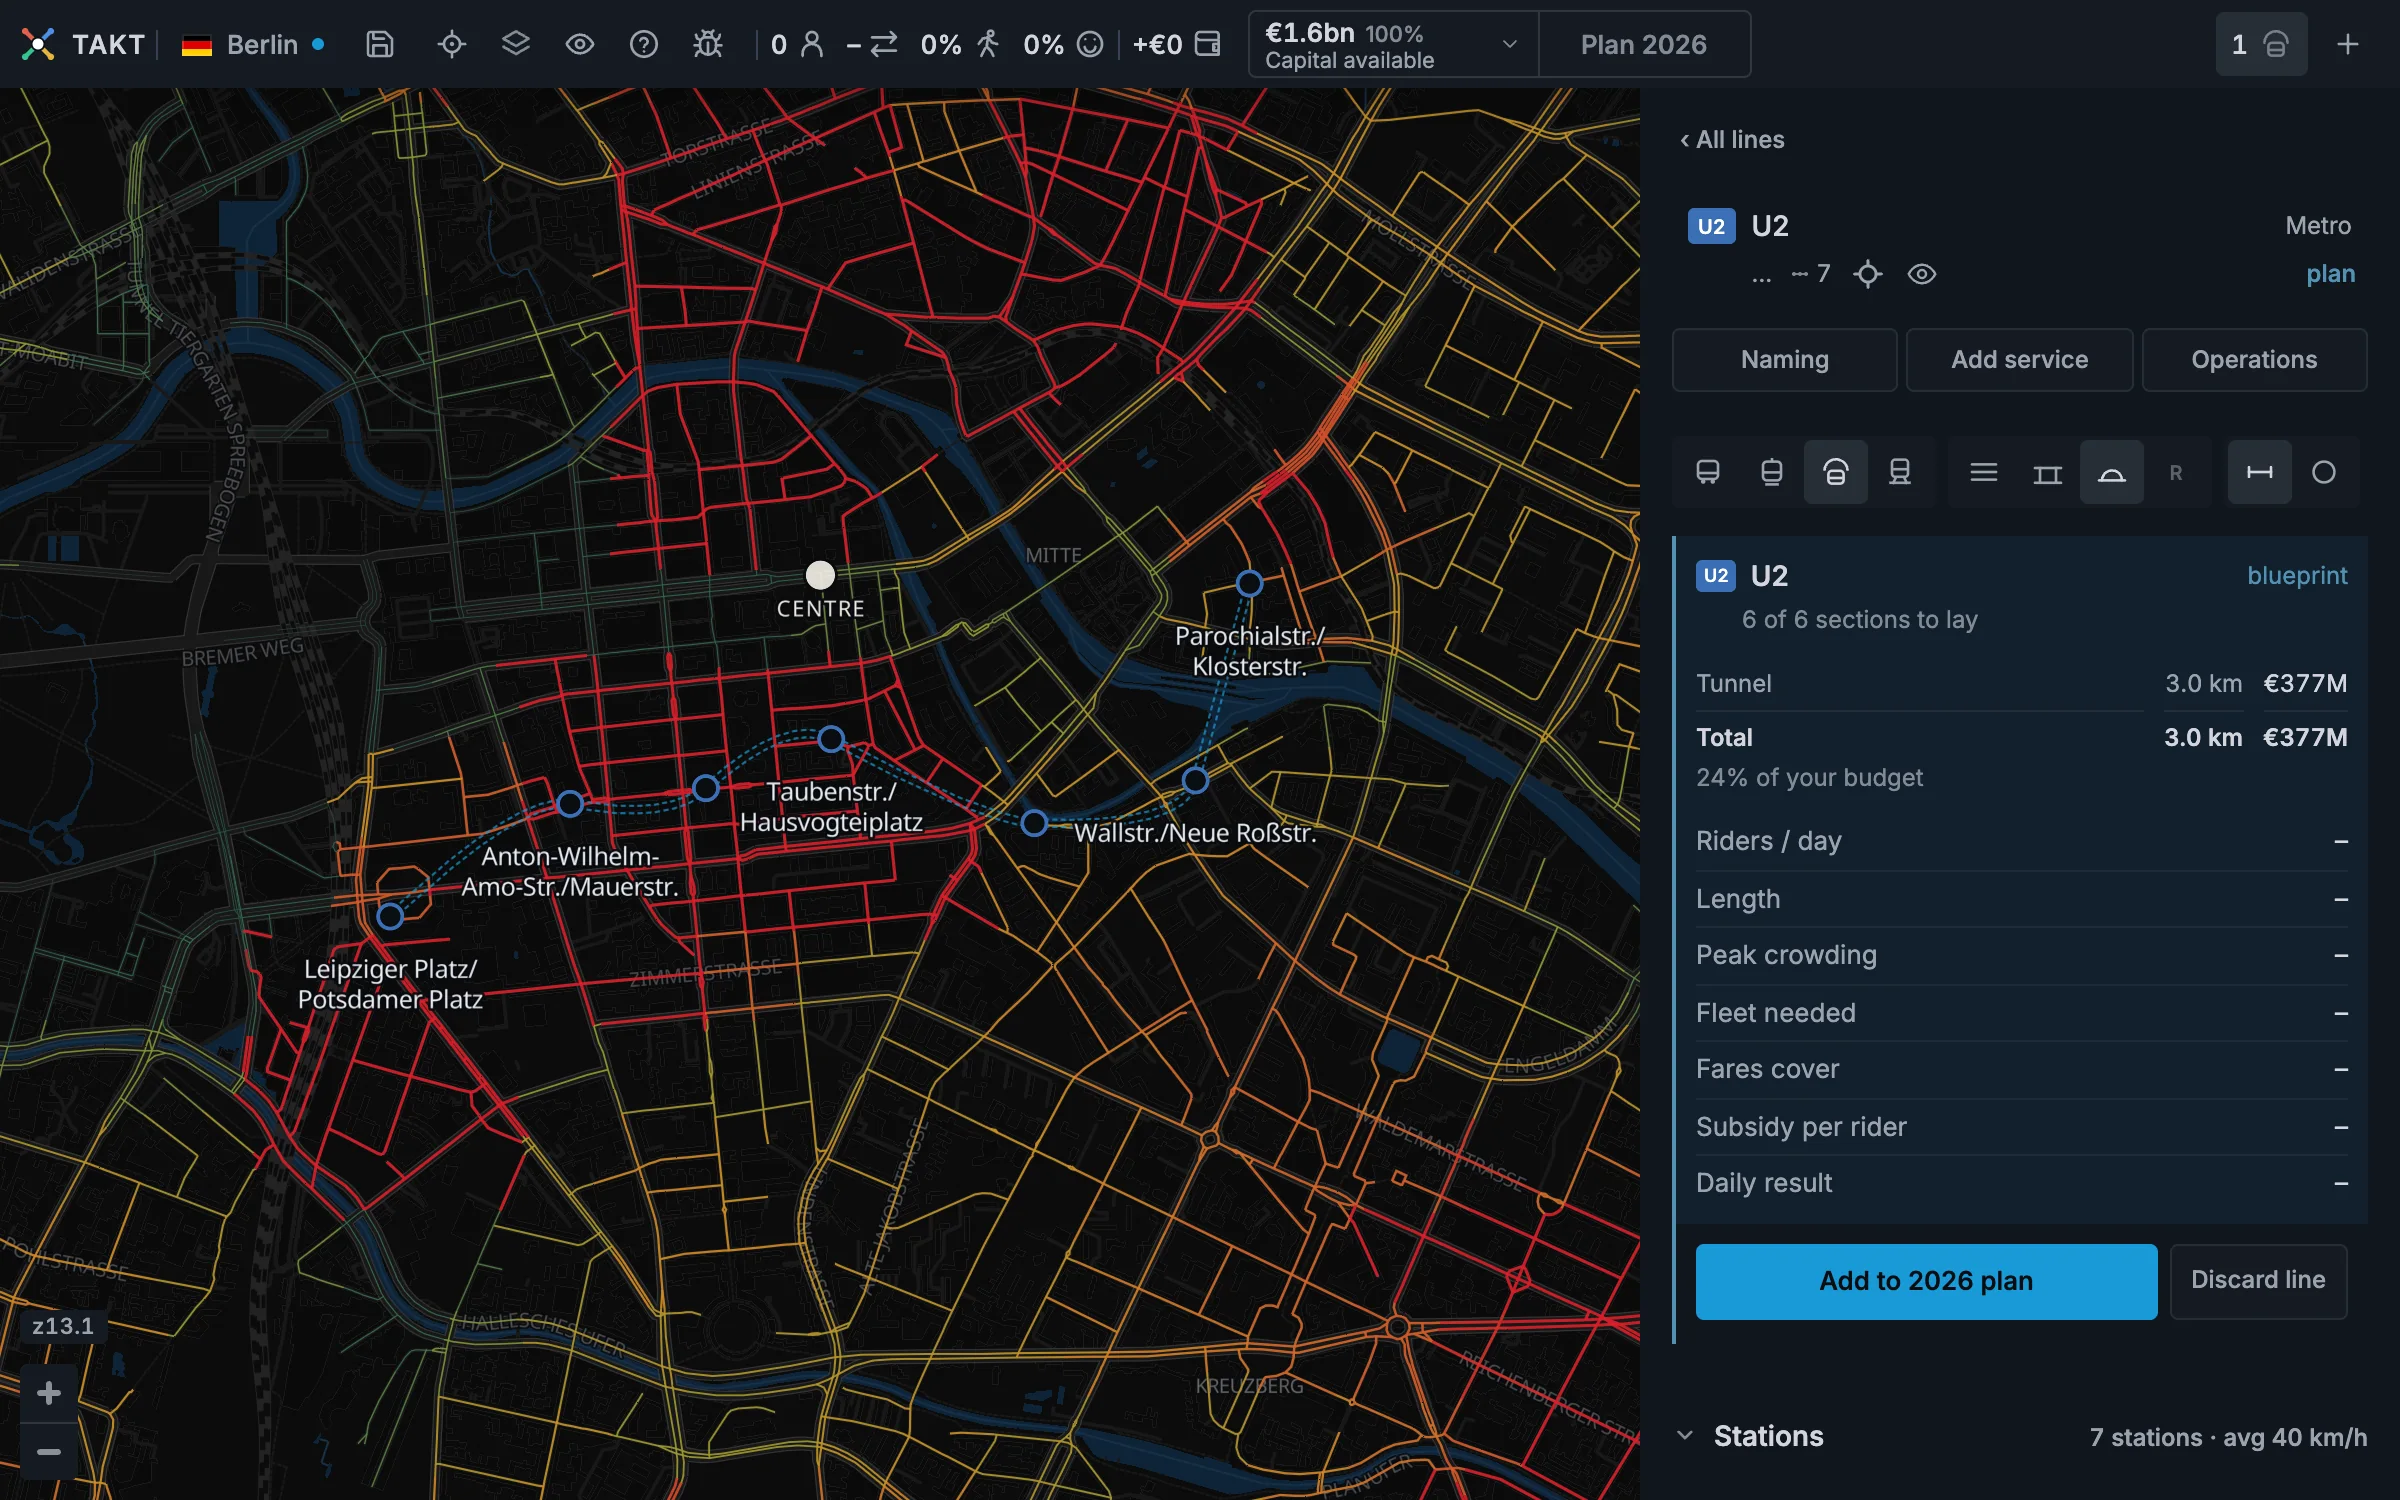Open the map layers icon

(x=516, y=44)
